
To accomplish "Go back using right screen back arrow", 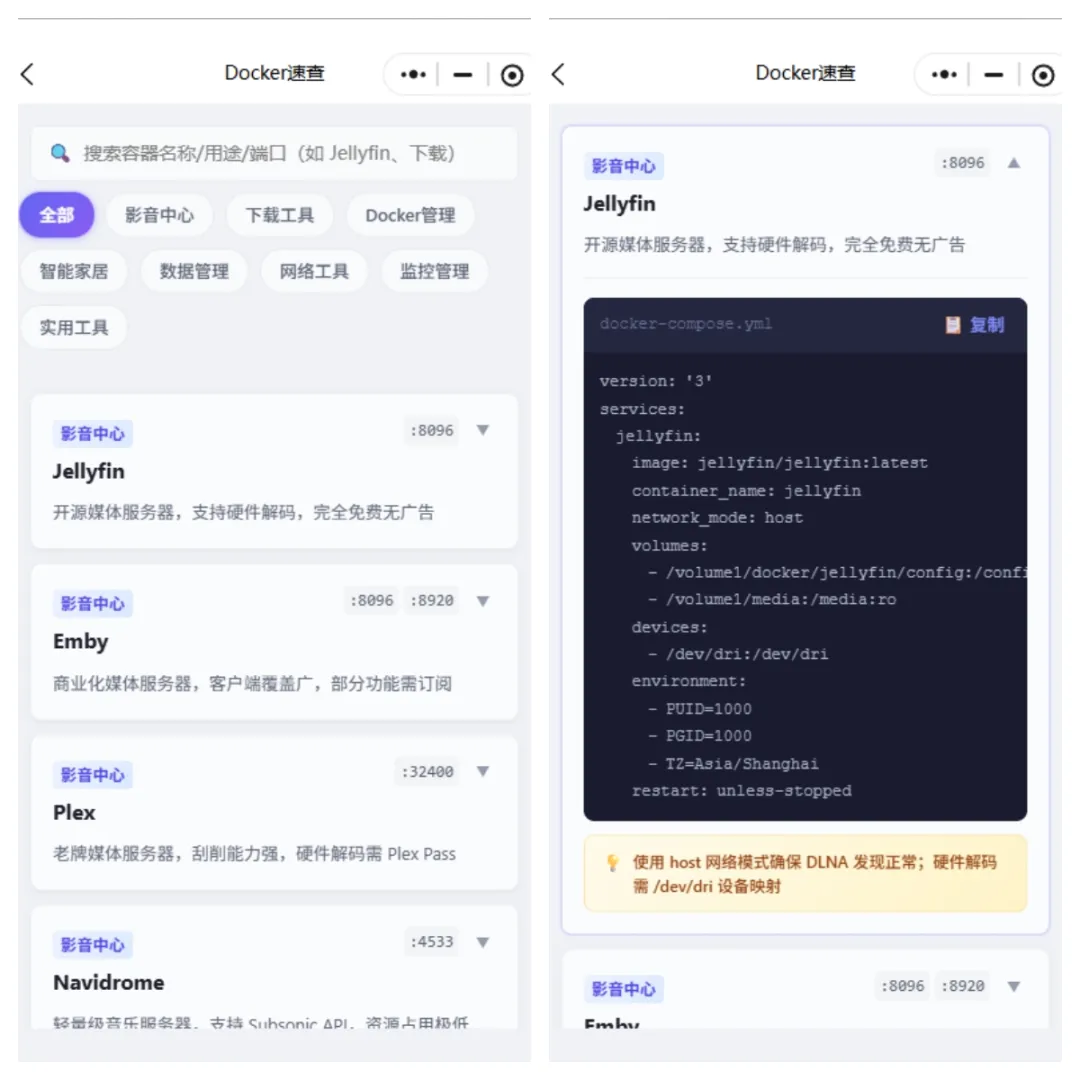I will (x=559, y=74).
